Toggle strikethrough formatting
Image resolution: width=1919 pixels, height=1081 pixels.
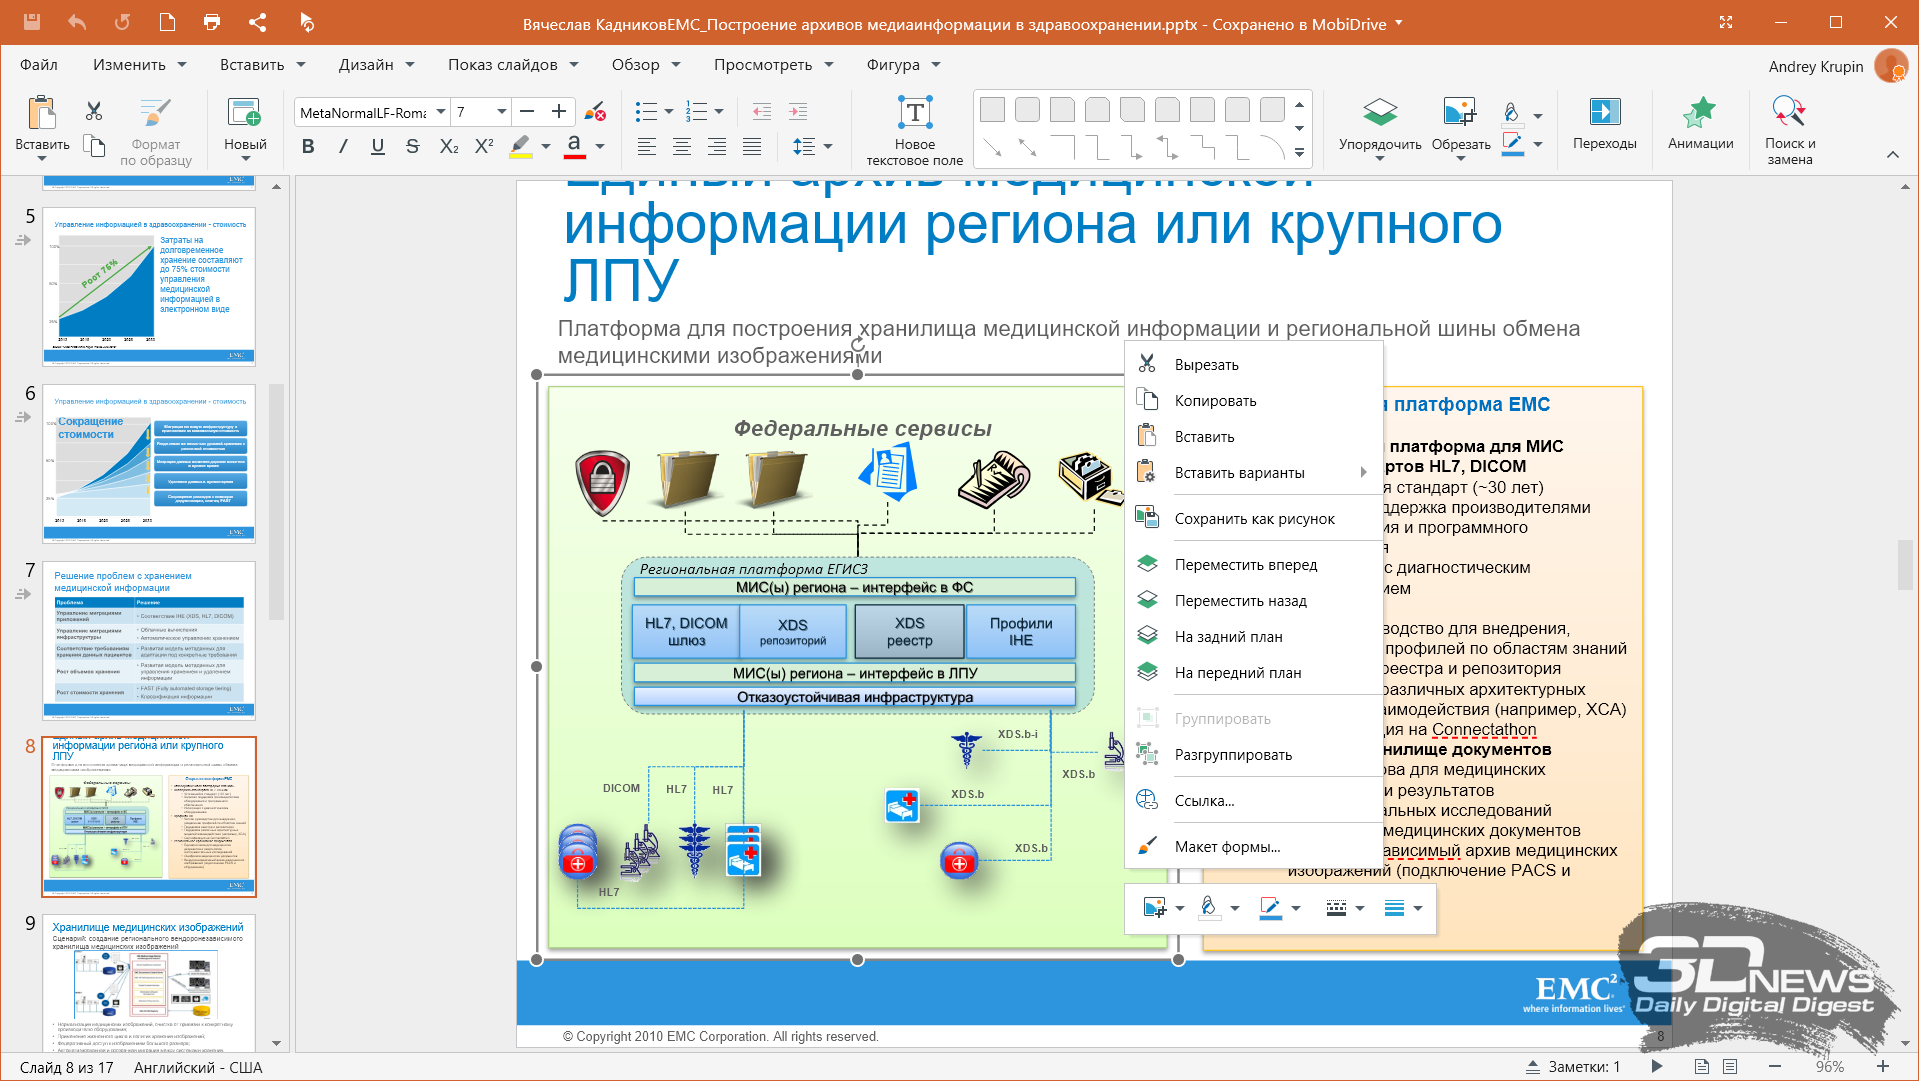(x=412, y=146)
